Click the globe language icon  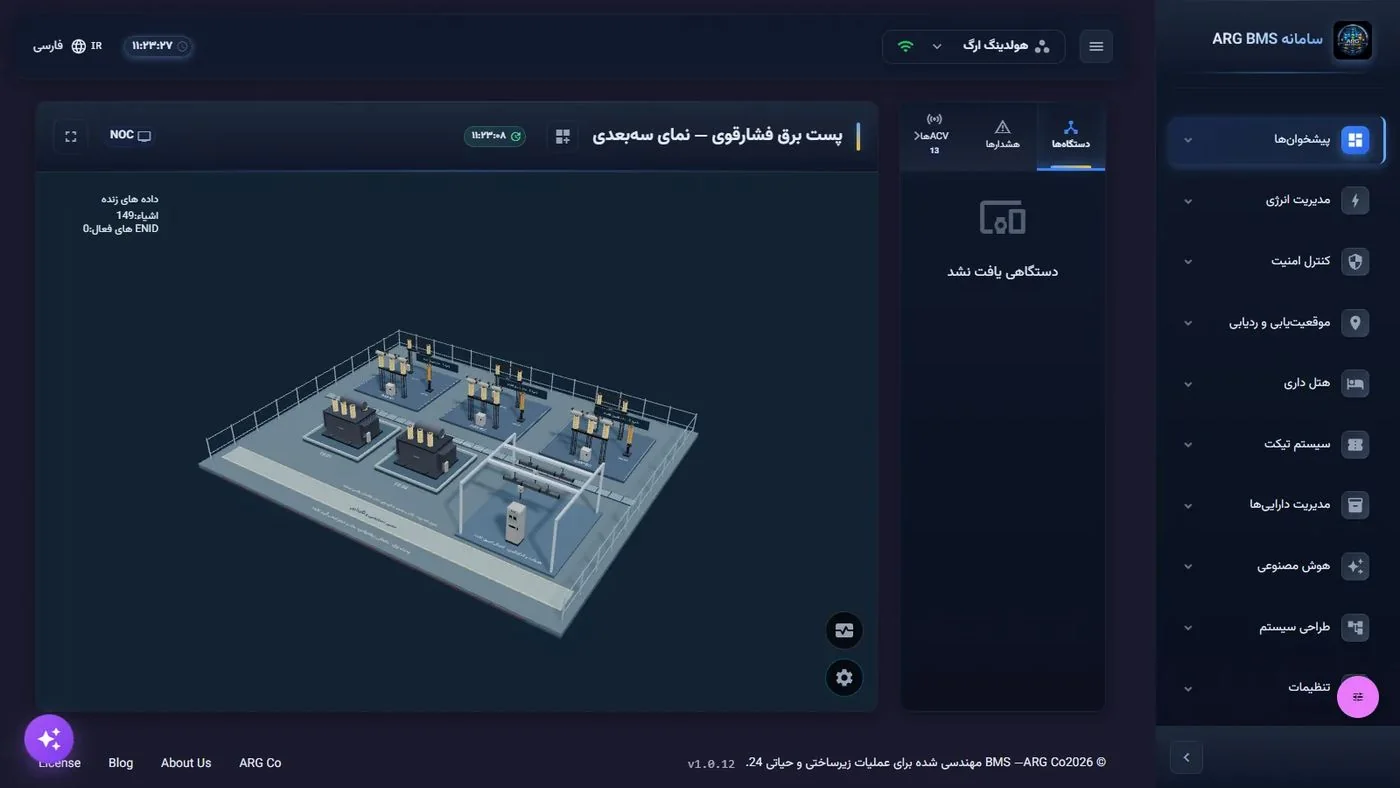[79, 46]
